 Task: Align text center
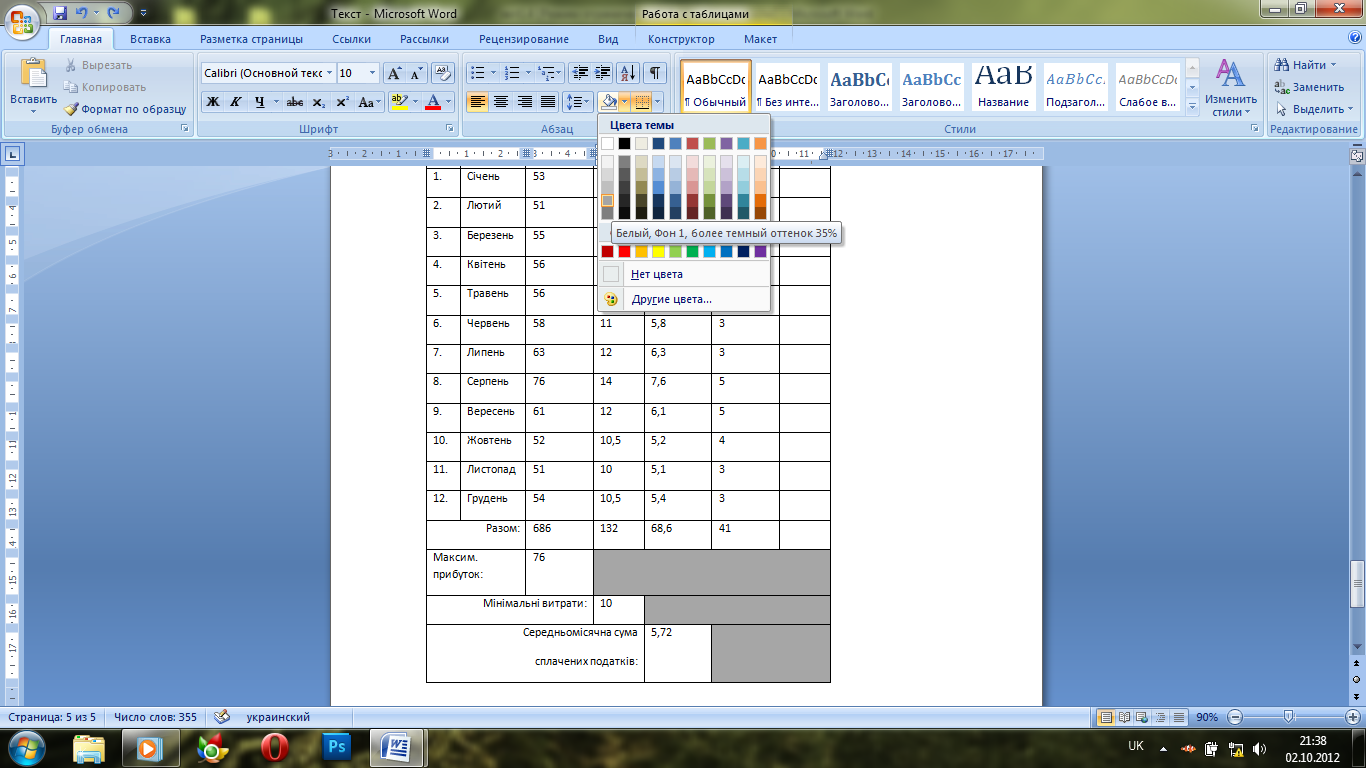(501, 102)
